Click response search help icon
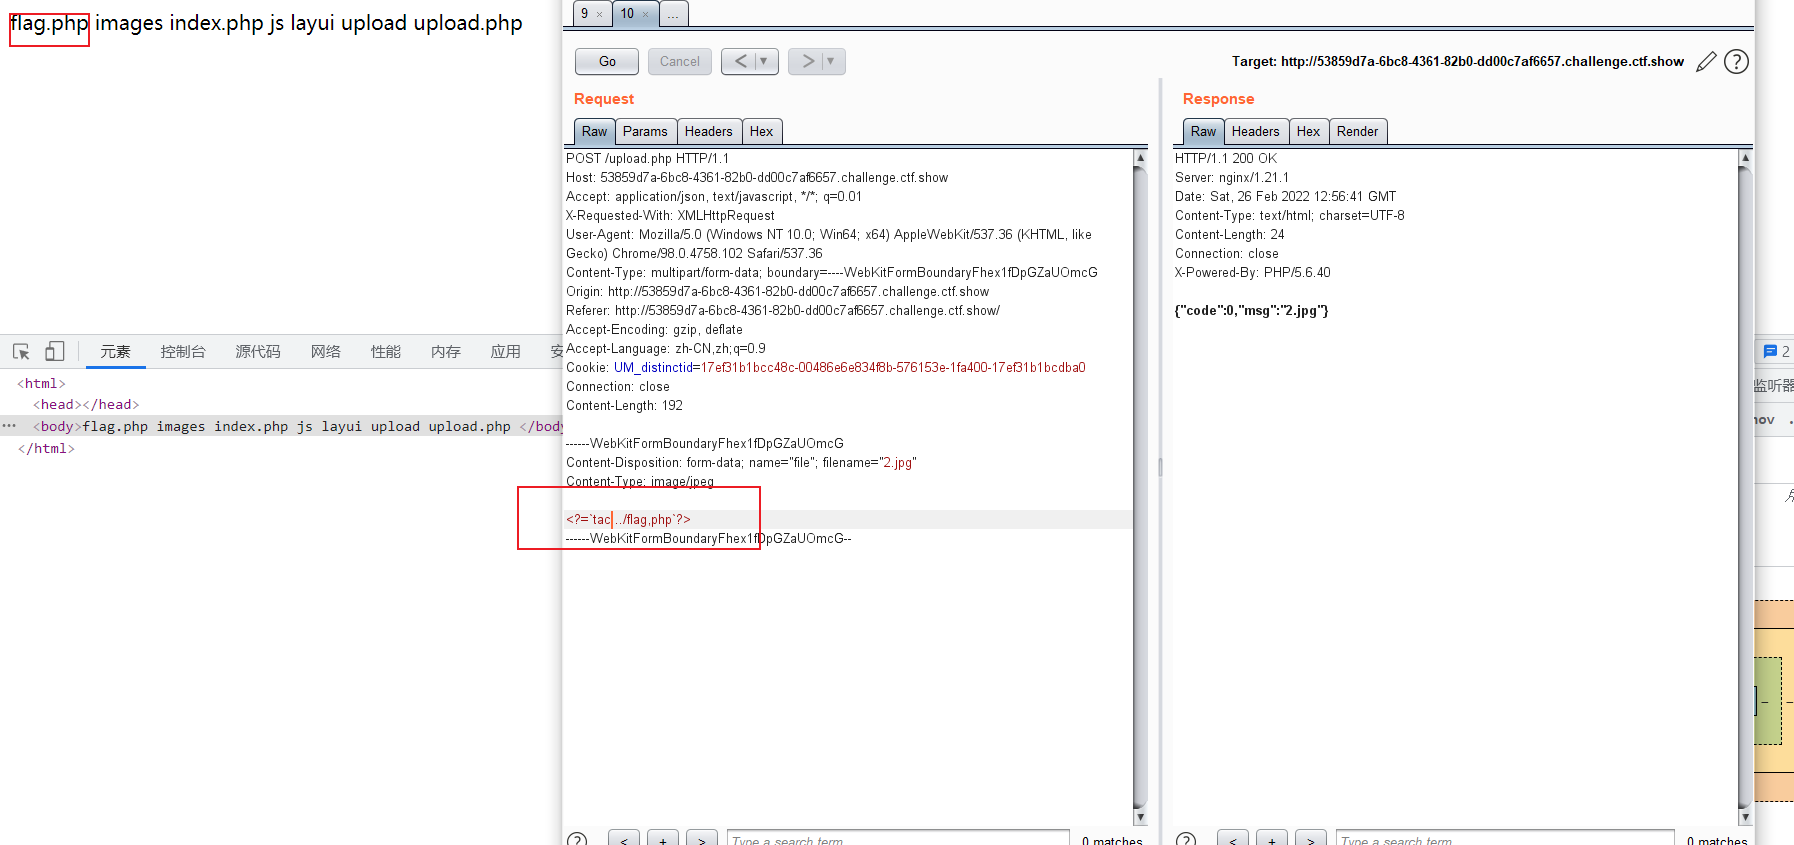 1186,840
